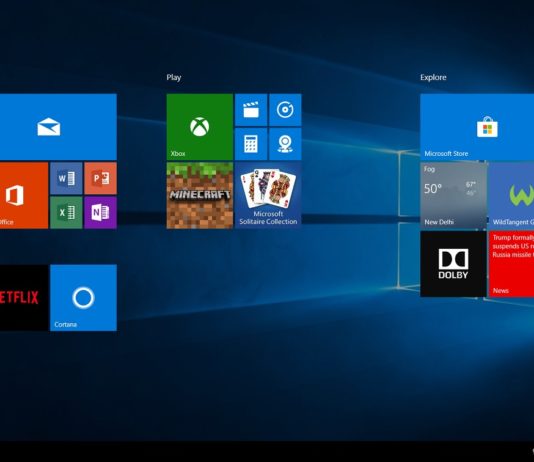The height and width of the screenshot is (462, 534).
Task: Open the Xbox tile
Action: tap(200, 127)
